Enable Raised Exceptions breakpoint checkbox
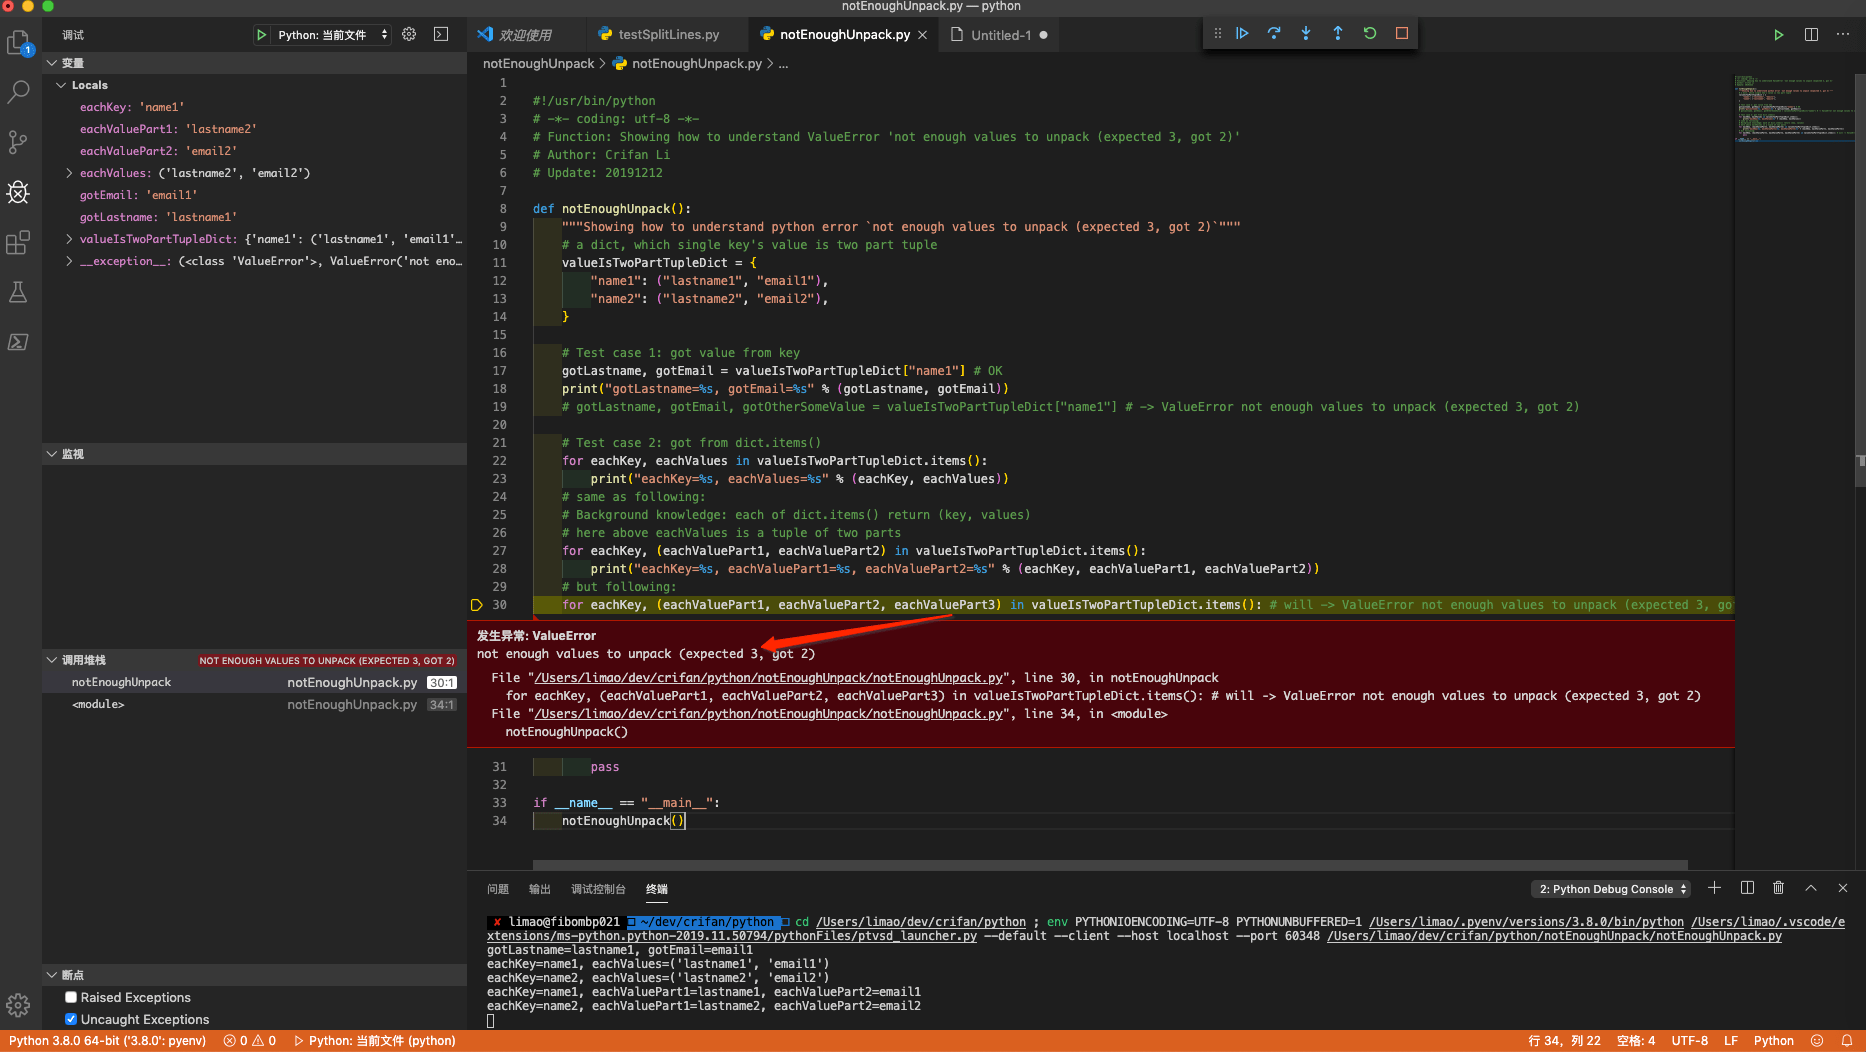 71,997
